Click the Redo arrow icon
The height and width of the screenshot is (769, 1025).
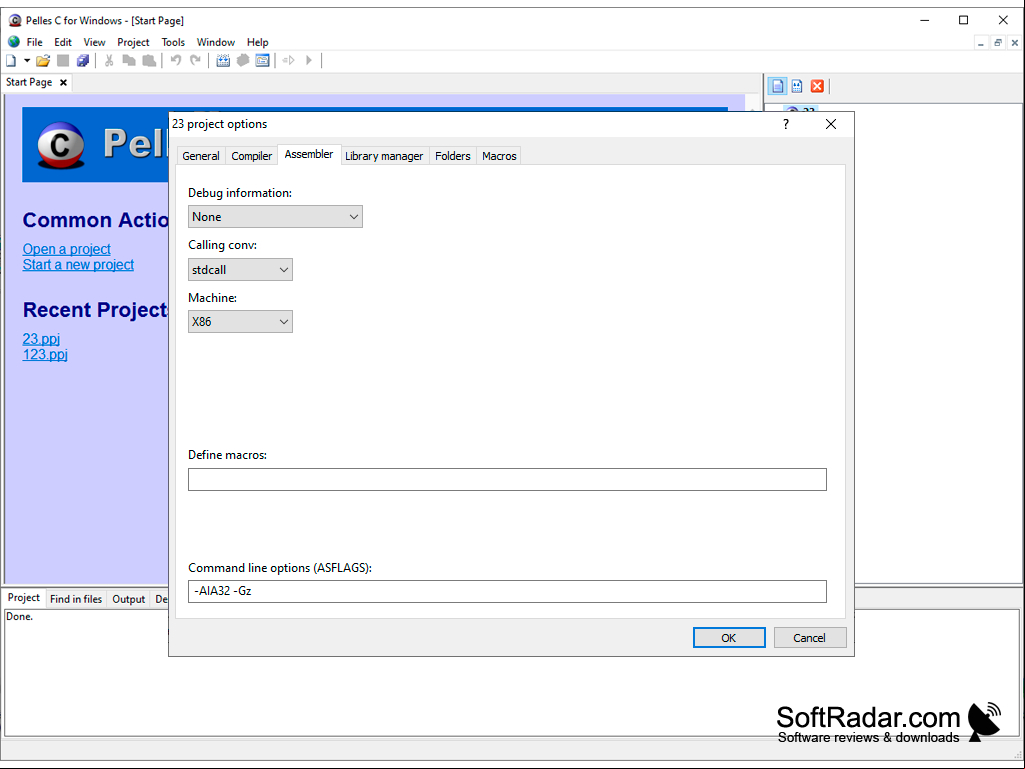195,61
